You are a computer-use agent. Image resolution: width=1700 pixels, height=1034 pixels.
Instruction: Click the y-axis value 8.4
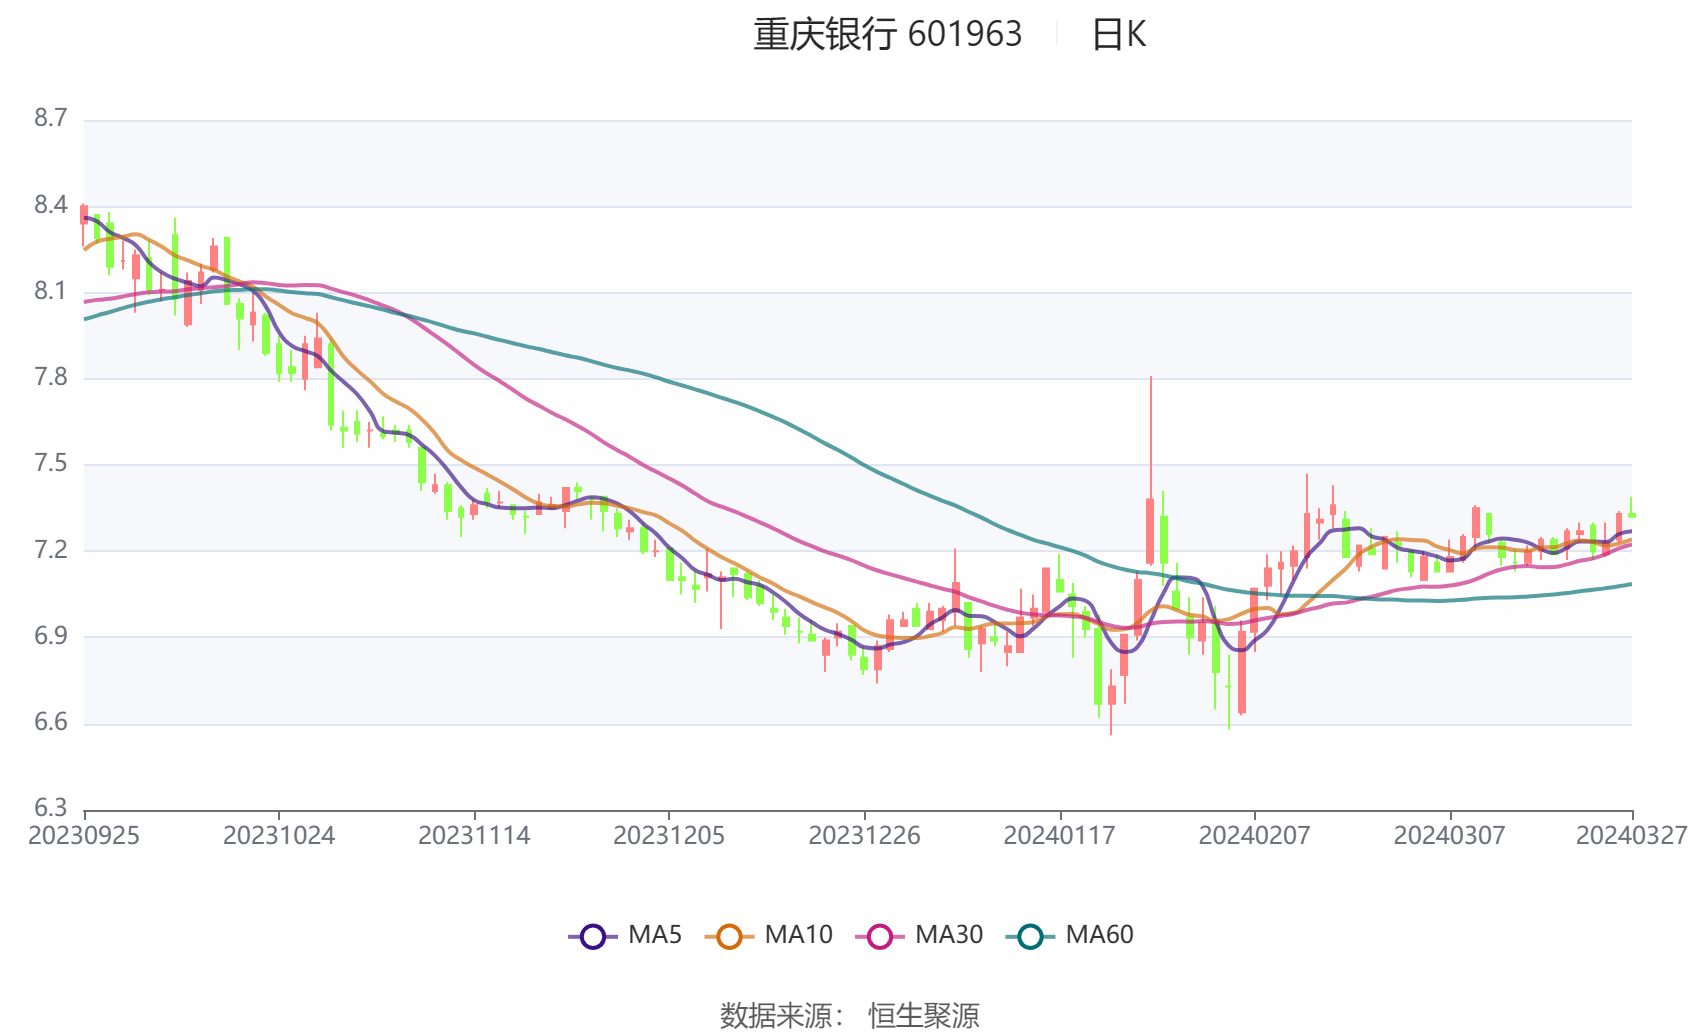point(51,206)
